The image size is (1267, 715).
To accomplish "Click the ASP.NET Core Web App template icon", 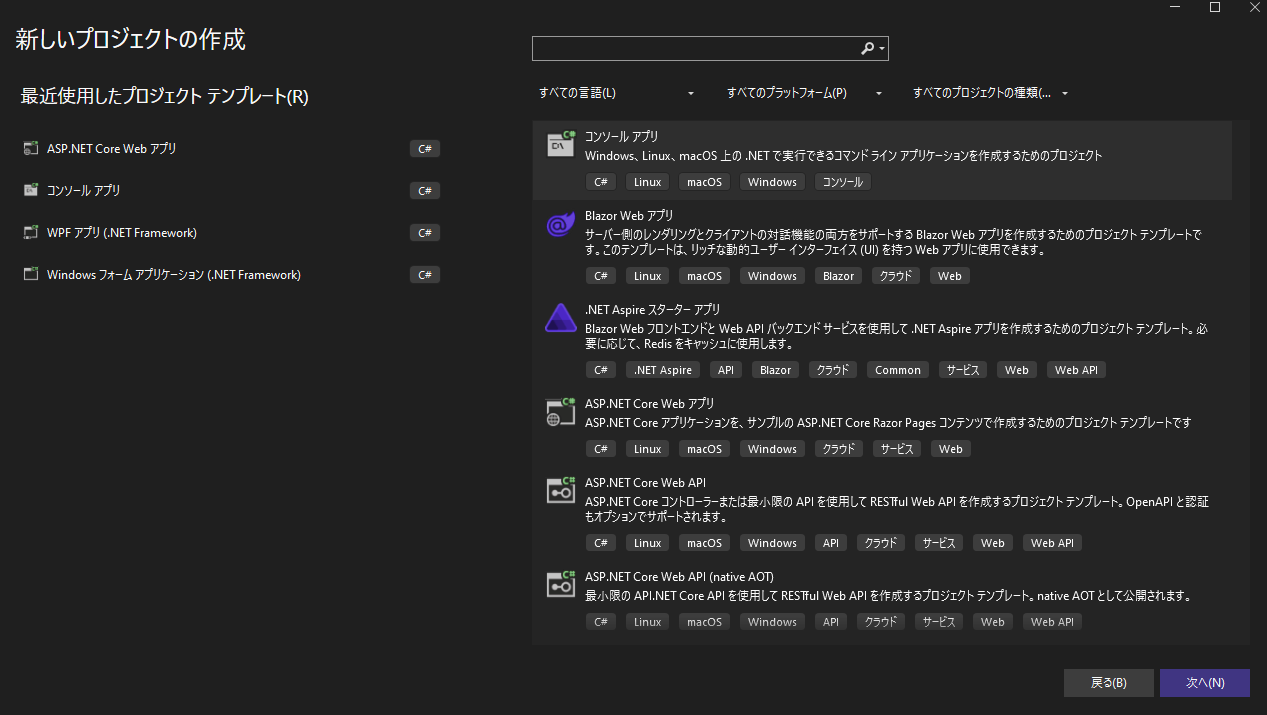I will click(x=560, y=412).
